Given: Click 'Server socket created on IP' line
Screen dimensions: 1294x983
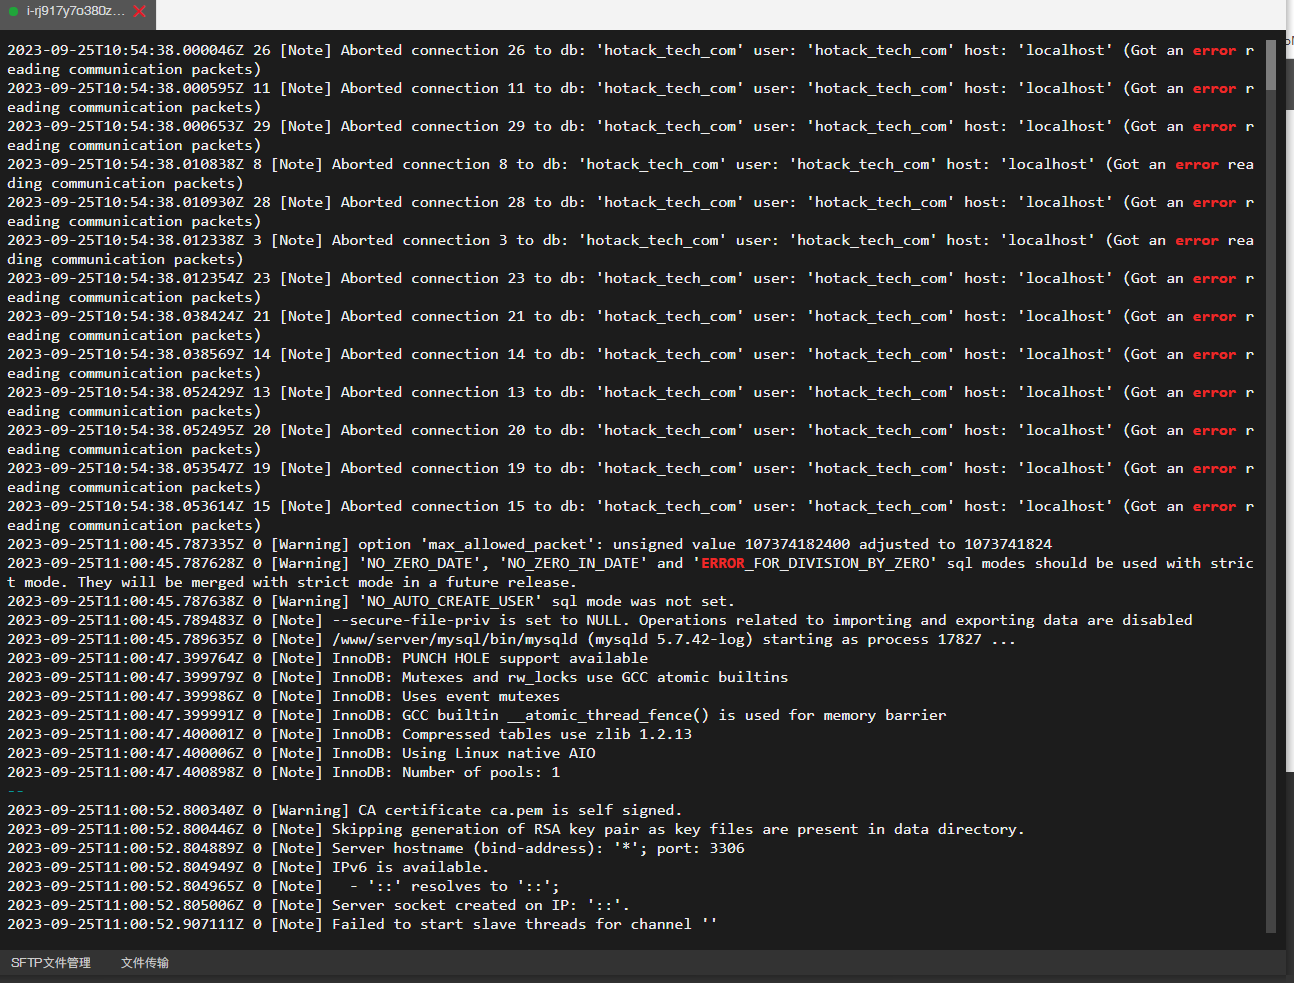Looking at the screenshot, I should pyautogui.click(x=318, y=905).
